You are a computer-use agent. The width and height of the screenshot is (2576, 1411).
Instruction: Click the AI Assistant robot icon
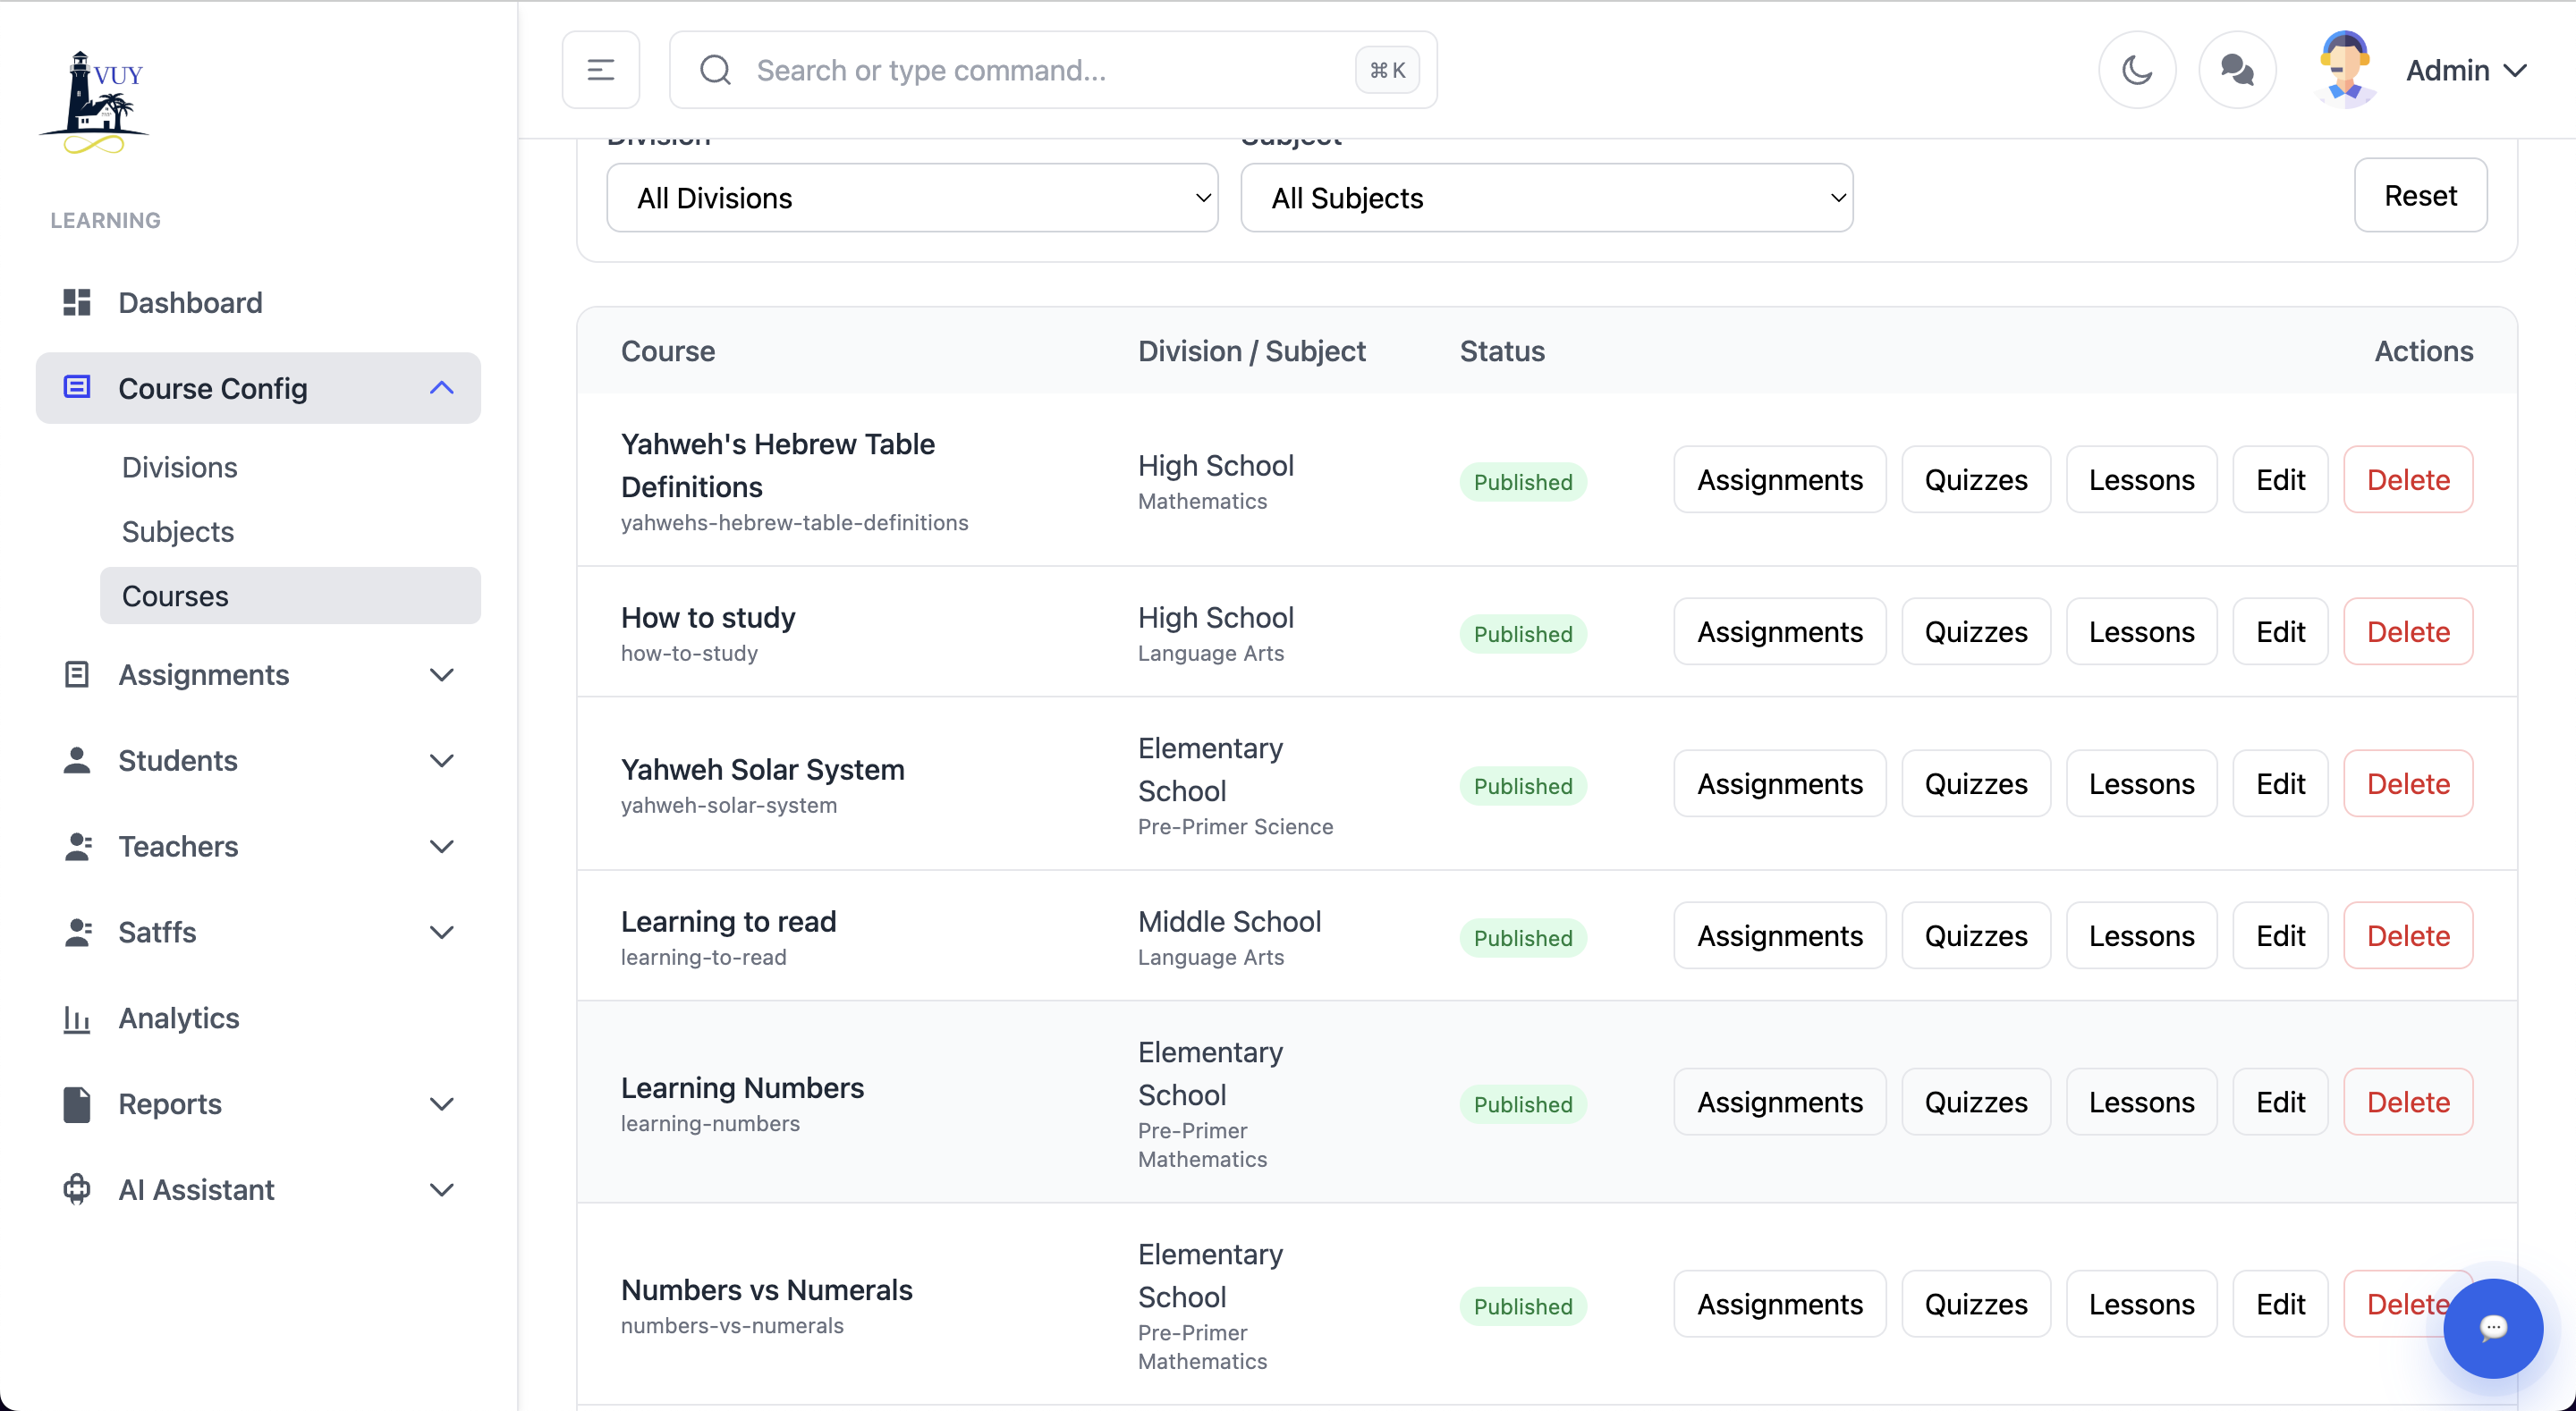pos(77,1189)
